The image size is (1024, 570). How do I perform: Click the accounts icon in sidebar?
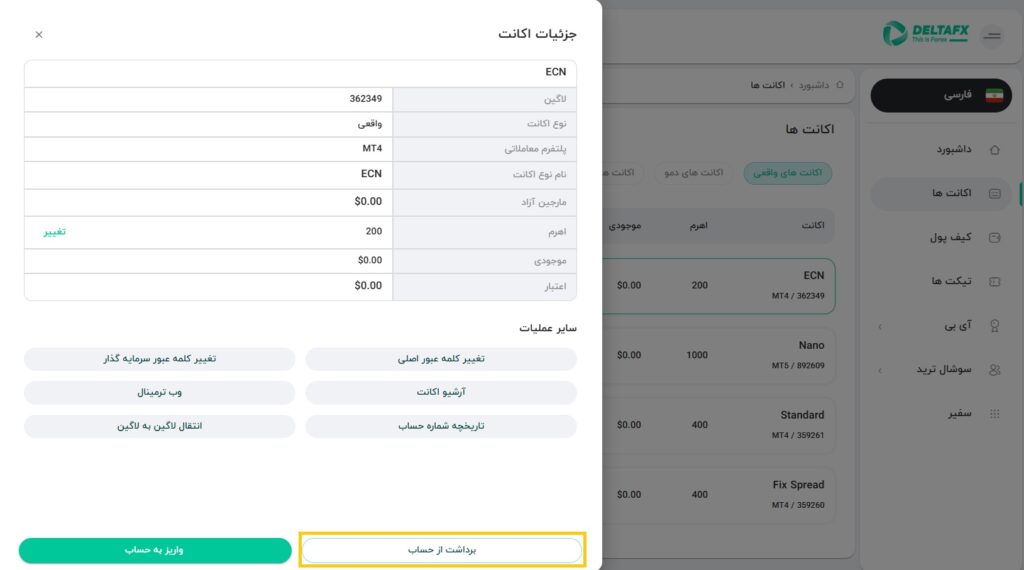(x=994, y=193)
